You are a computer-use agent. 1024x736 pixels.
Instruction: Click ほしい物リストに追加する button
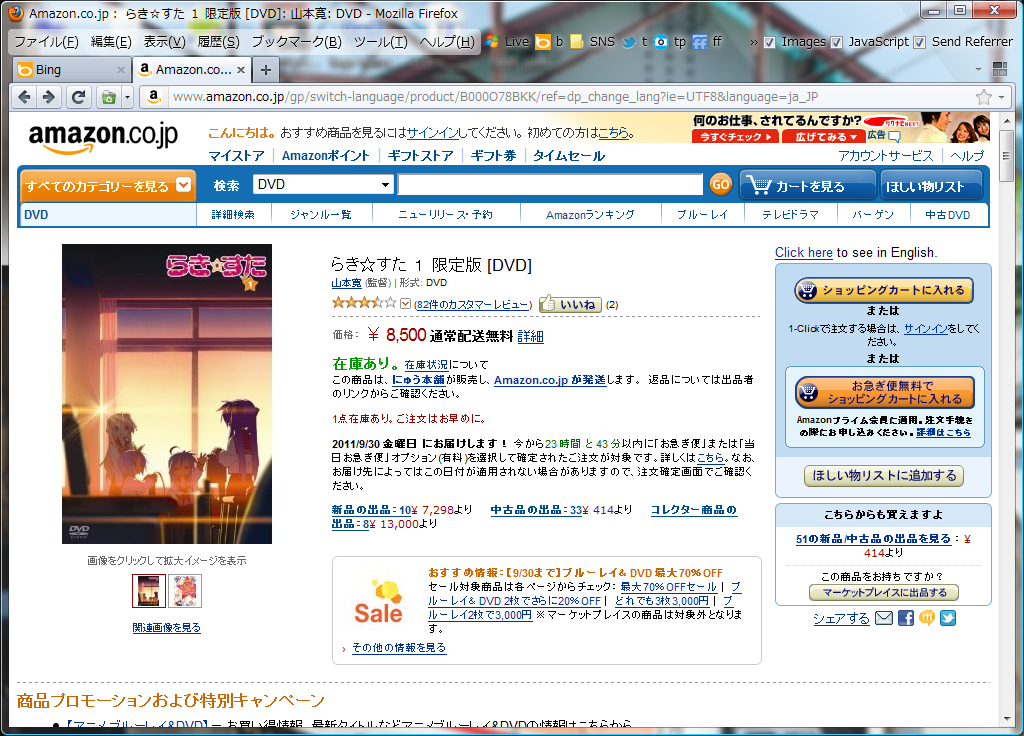884,475
